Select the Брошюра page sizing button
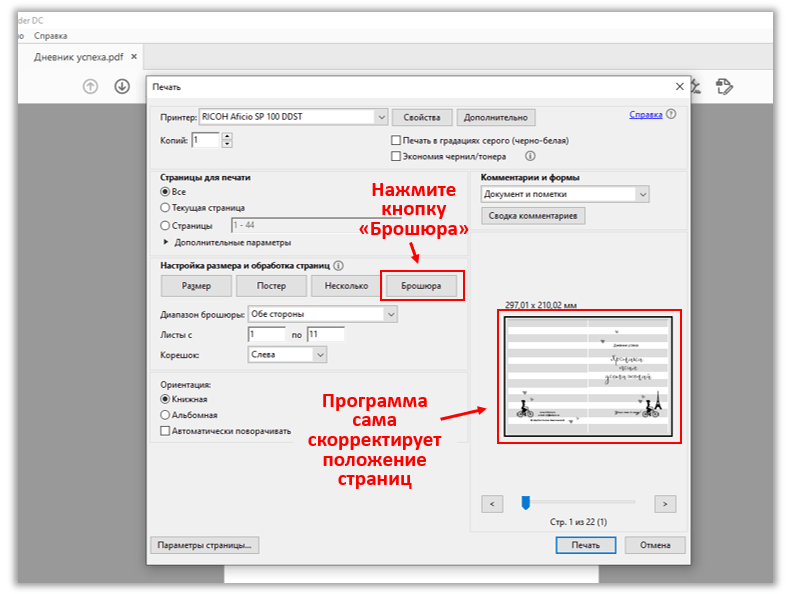The width and height of the screenshot is (789, 594). click(421, 286)
